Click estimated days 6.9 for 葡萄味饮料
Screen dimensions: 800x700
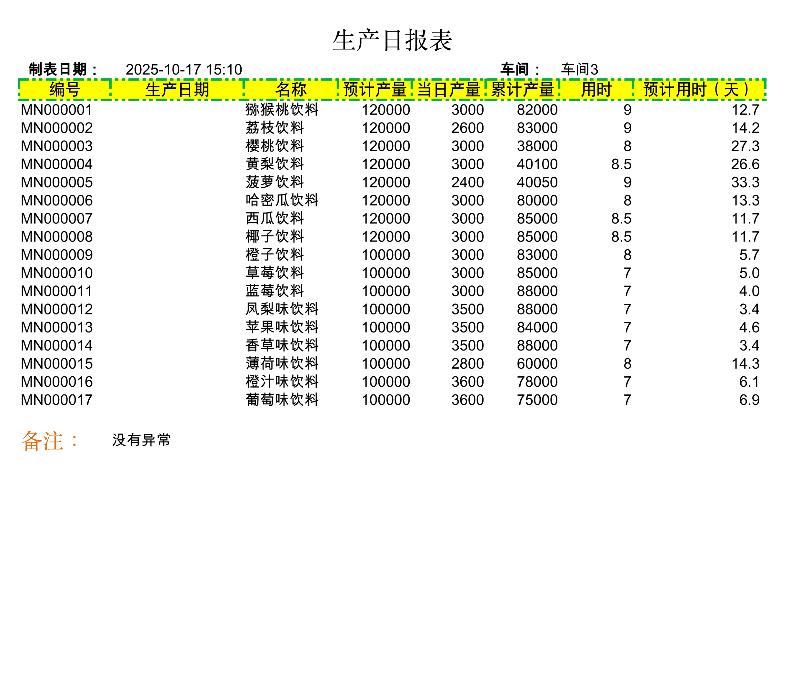click(x=749, y=400)
